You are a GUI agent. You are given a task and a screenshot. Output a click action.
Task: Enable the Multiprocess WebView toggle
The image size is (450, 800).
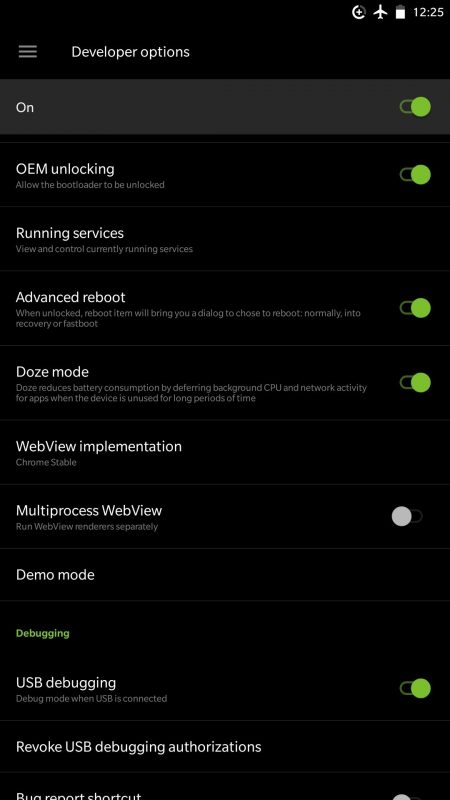click(x=407, y=516)
